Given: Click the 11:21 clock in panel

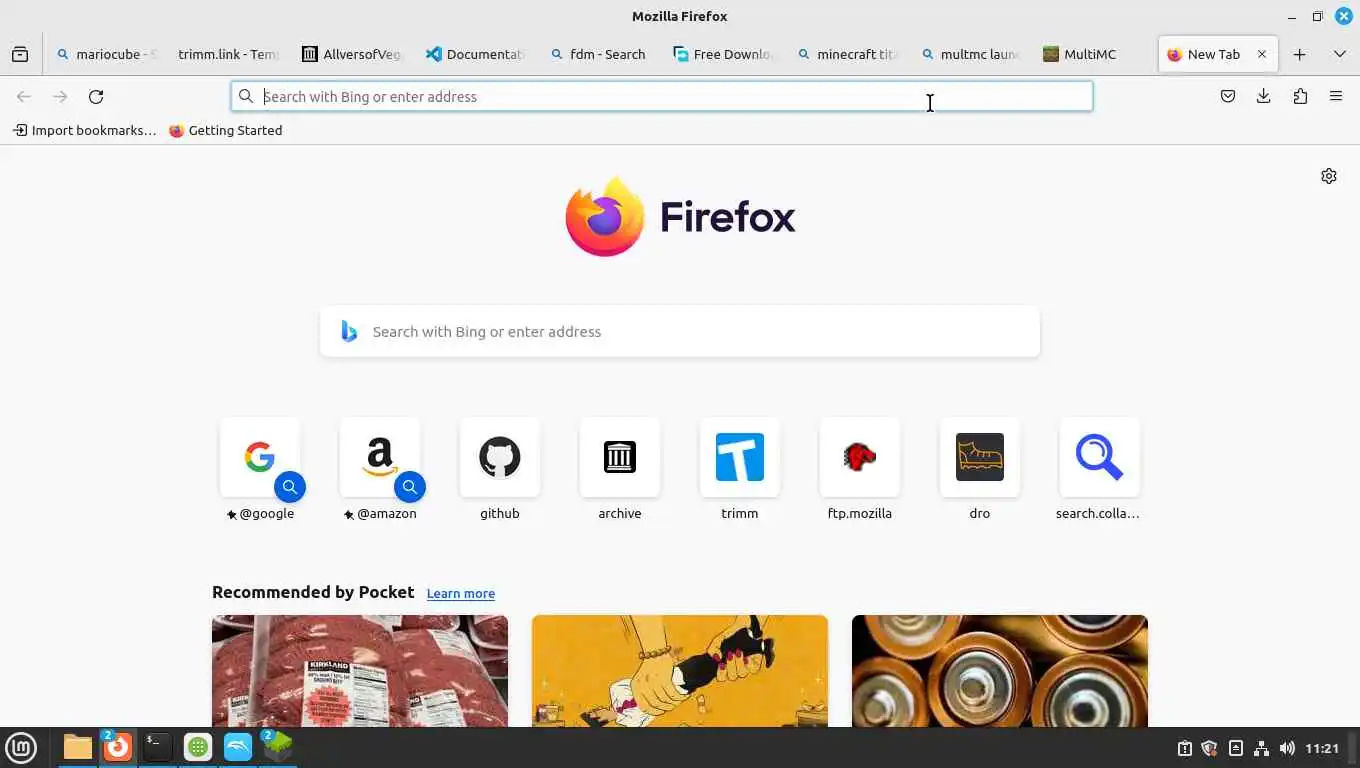Looking at the screenshot, I should click(x=1322, y=748).
